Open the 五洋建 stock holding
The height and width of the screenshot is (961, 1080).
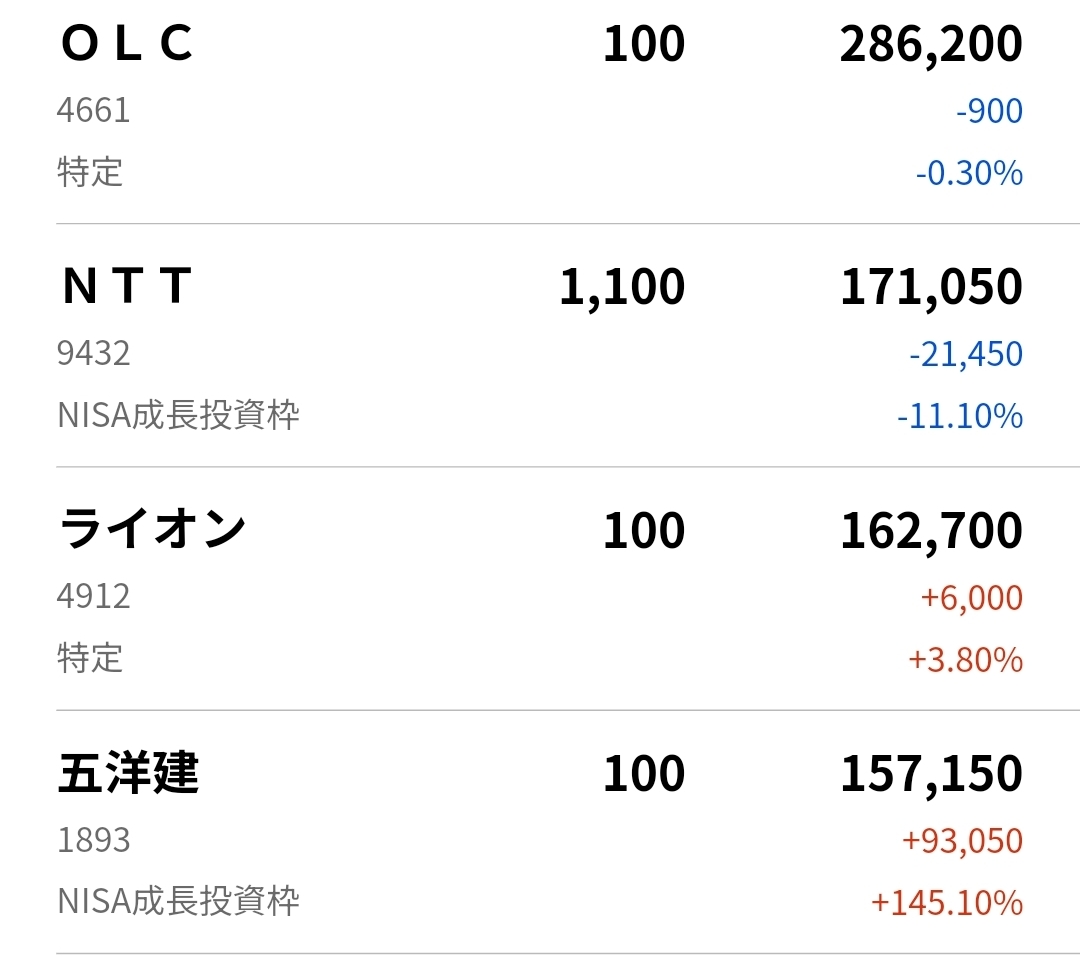(128, 773)
